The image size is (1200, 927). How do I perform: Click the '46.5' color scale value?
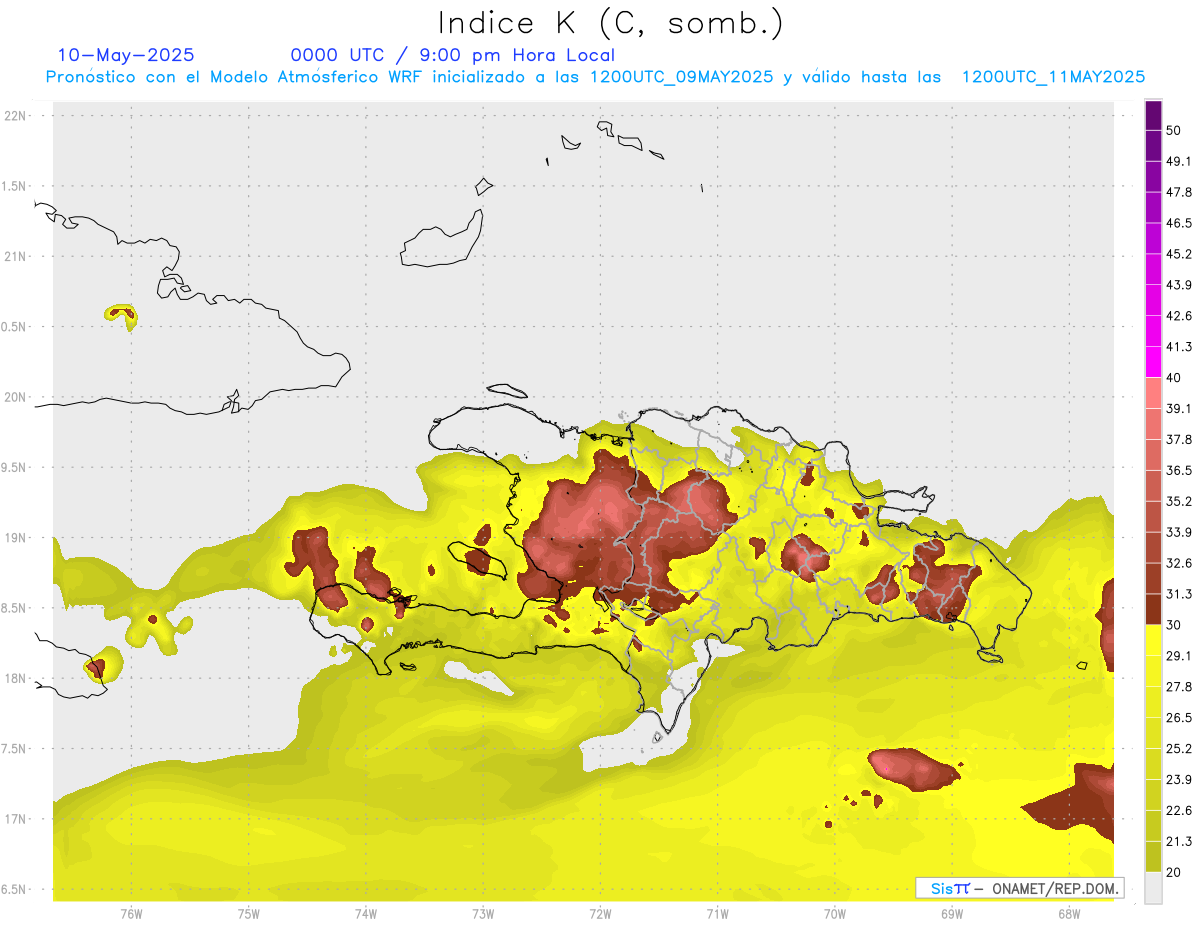1179,223
